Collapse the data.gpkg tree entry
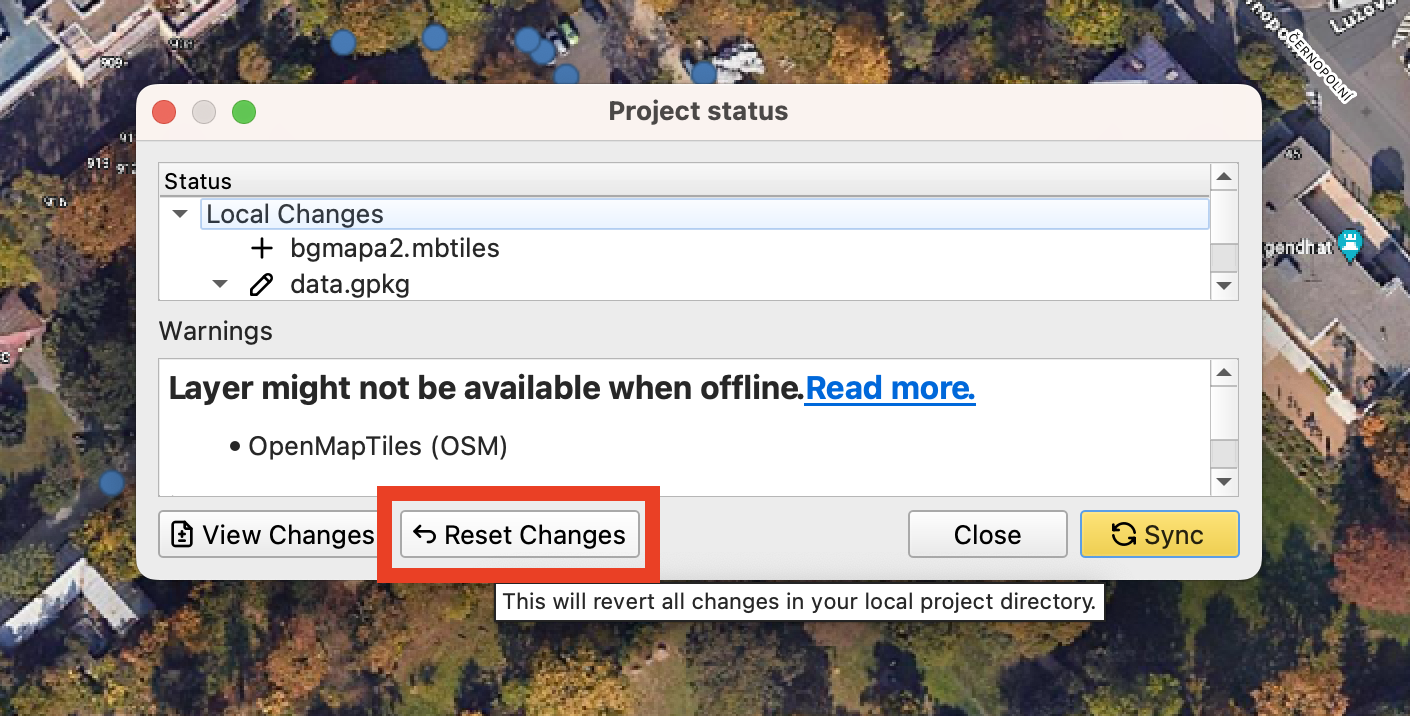Screen dimensions: 1410x716 pyautogui.click(x=221, y=285)
